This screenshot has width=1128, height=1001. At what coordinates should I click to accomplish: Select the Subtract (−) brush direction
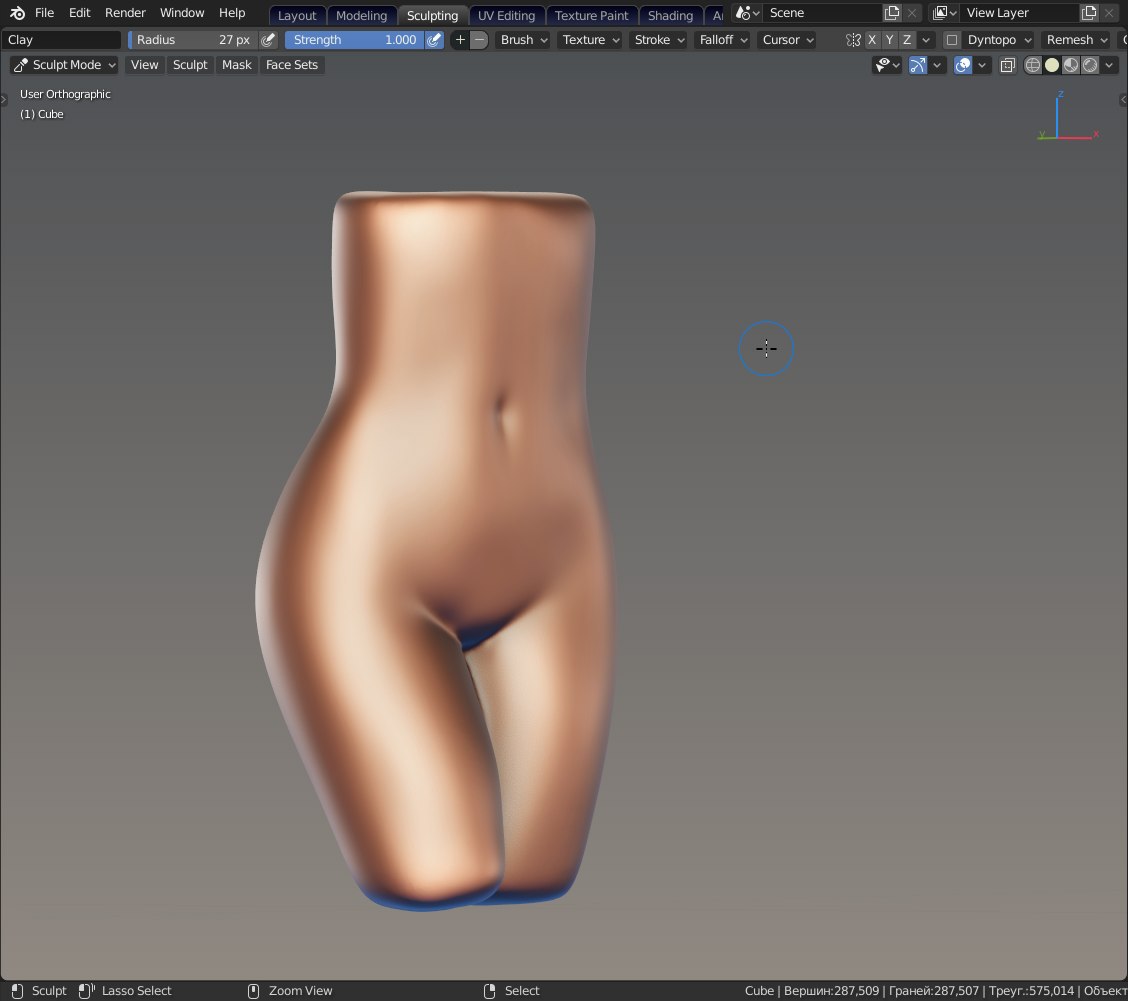(x=479, y=40)
